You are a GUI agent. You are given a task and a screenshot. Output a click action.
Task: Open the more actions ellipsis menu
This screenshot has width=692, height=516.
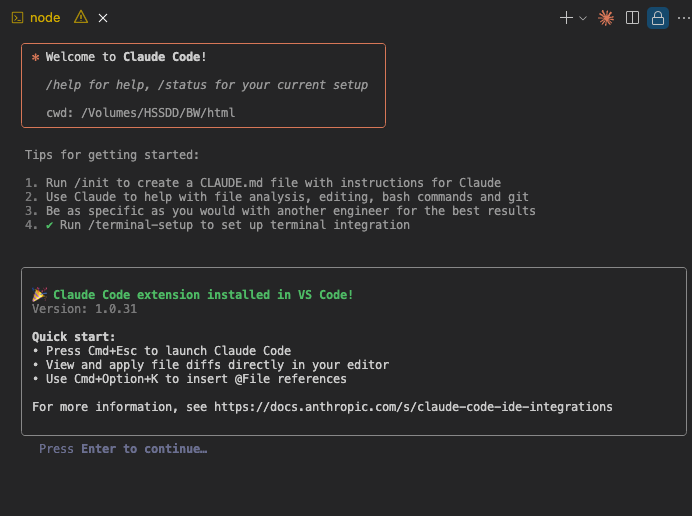[x=684, y=18]
